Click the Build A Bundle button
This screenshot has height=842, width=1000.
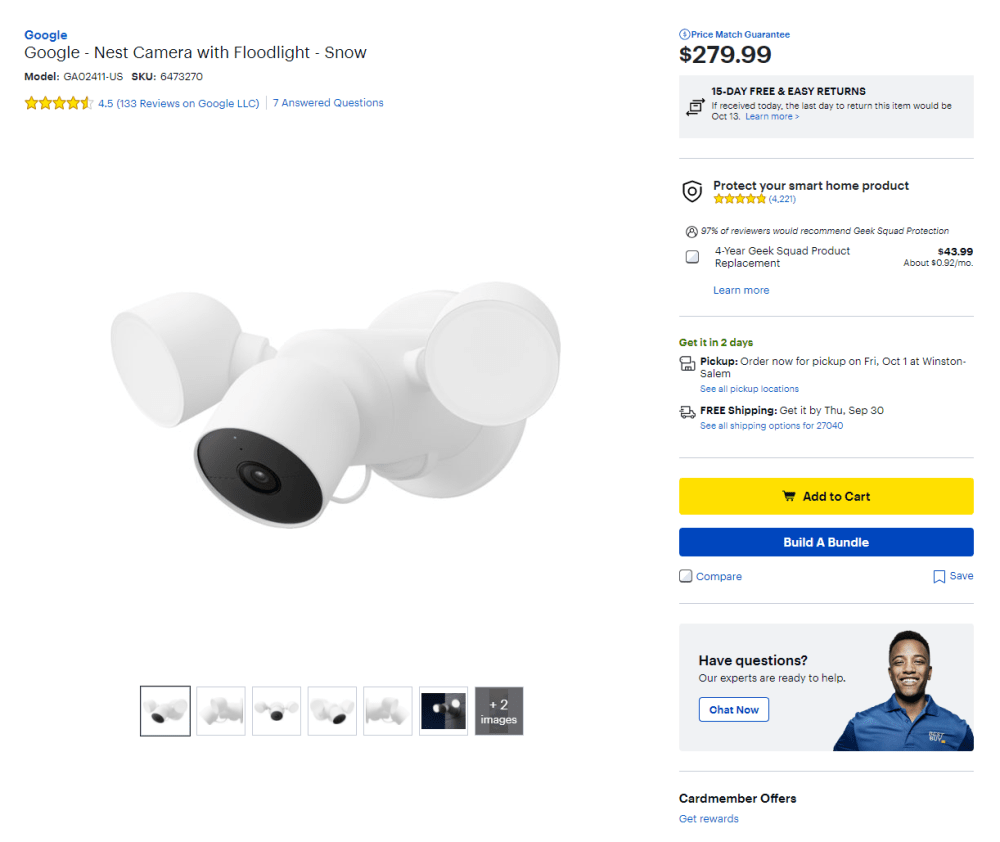click(826, 542)
